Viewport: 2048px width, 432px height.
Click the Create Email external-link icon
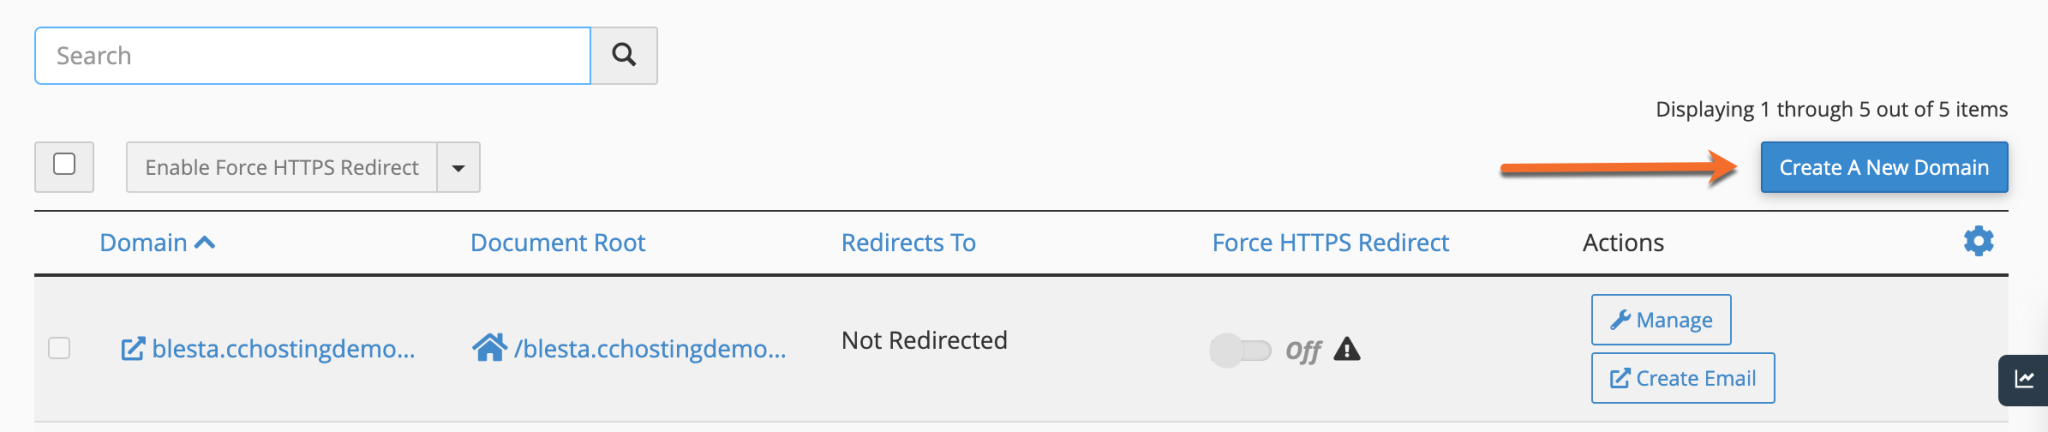(x=1620, y=379)
